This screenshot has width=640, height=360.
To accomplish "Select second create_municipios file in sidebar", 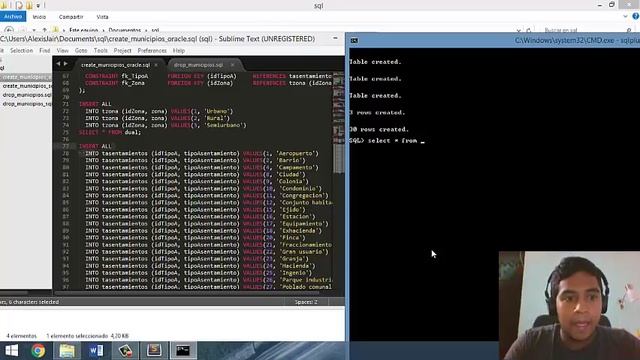I will click(26, 86).
